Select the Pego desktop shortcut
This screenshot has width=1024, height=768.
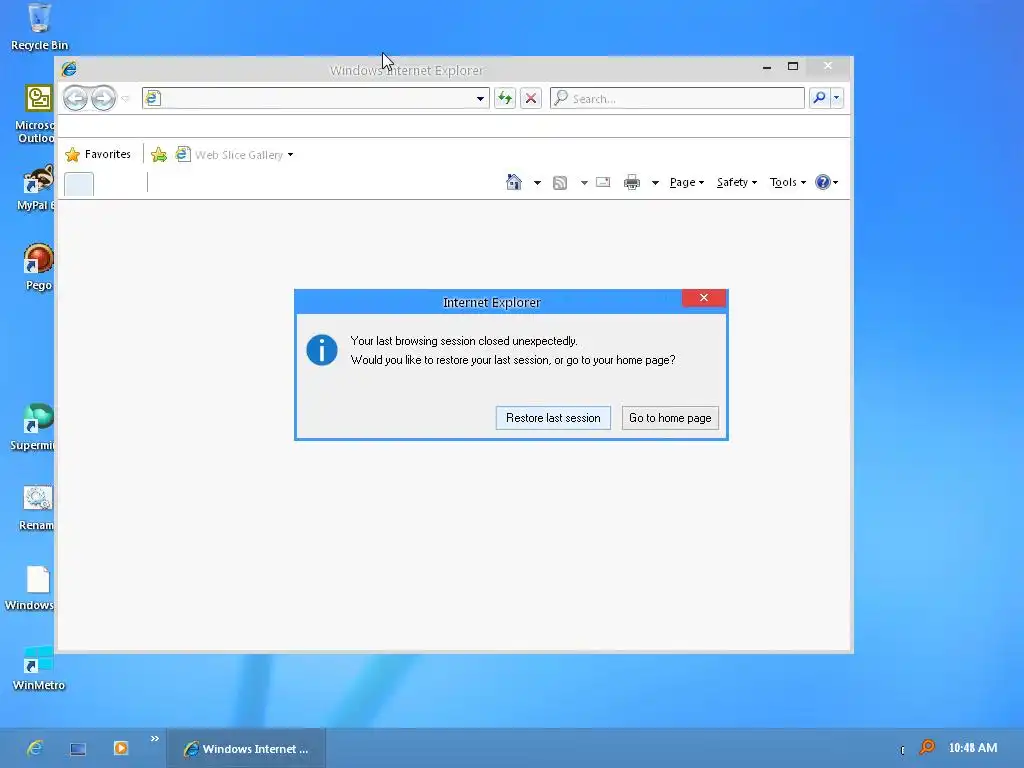point(38,266)
